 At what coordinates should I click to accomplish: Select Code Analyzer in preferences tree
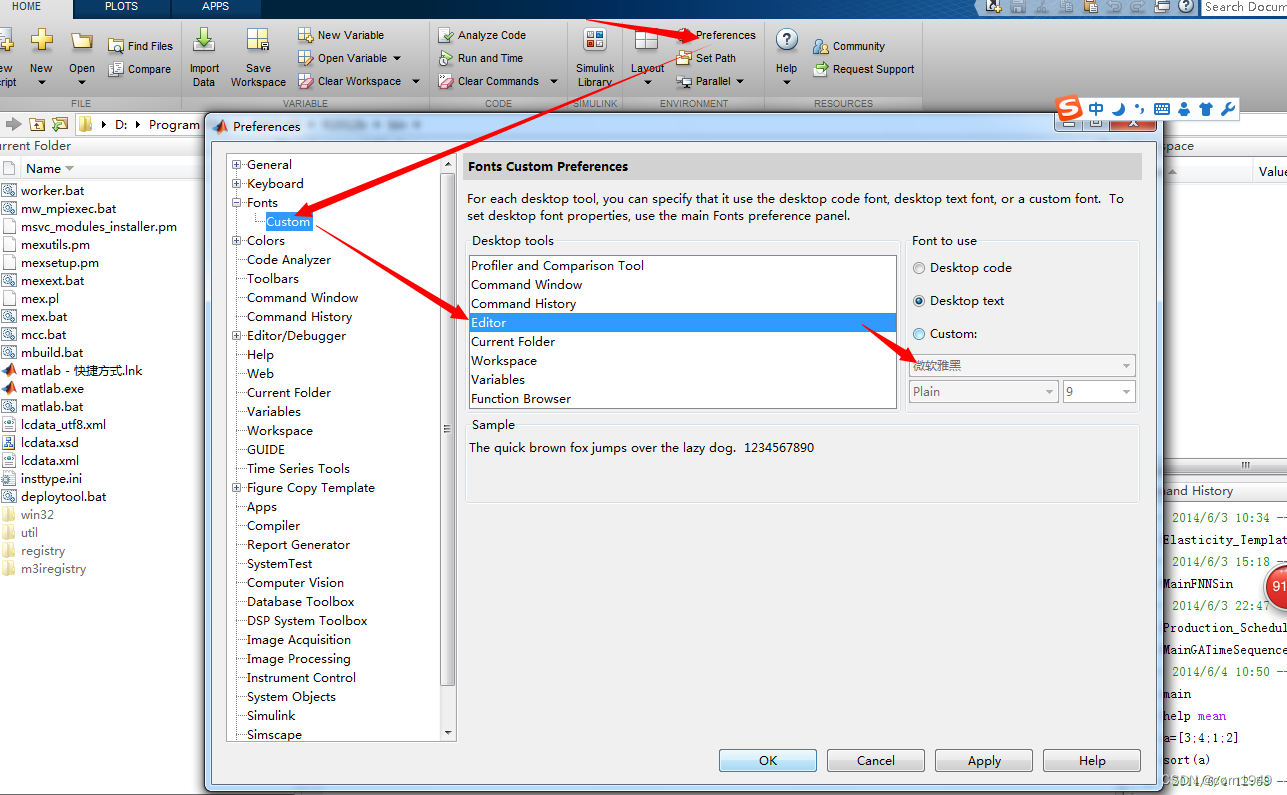[289, 260]
